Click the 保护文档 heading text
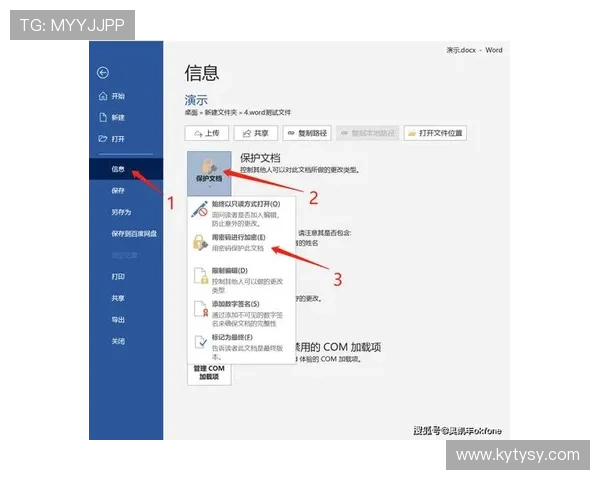 pyautogui.click(x=260, y=158)
